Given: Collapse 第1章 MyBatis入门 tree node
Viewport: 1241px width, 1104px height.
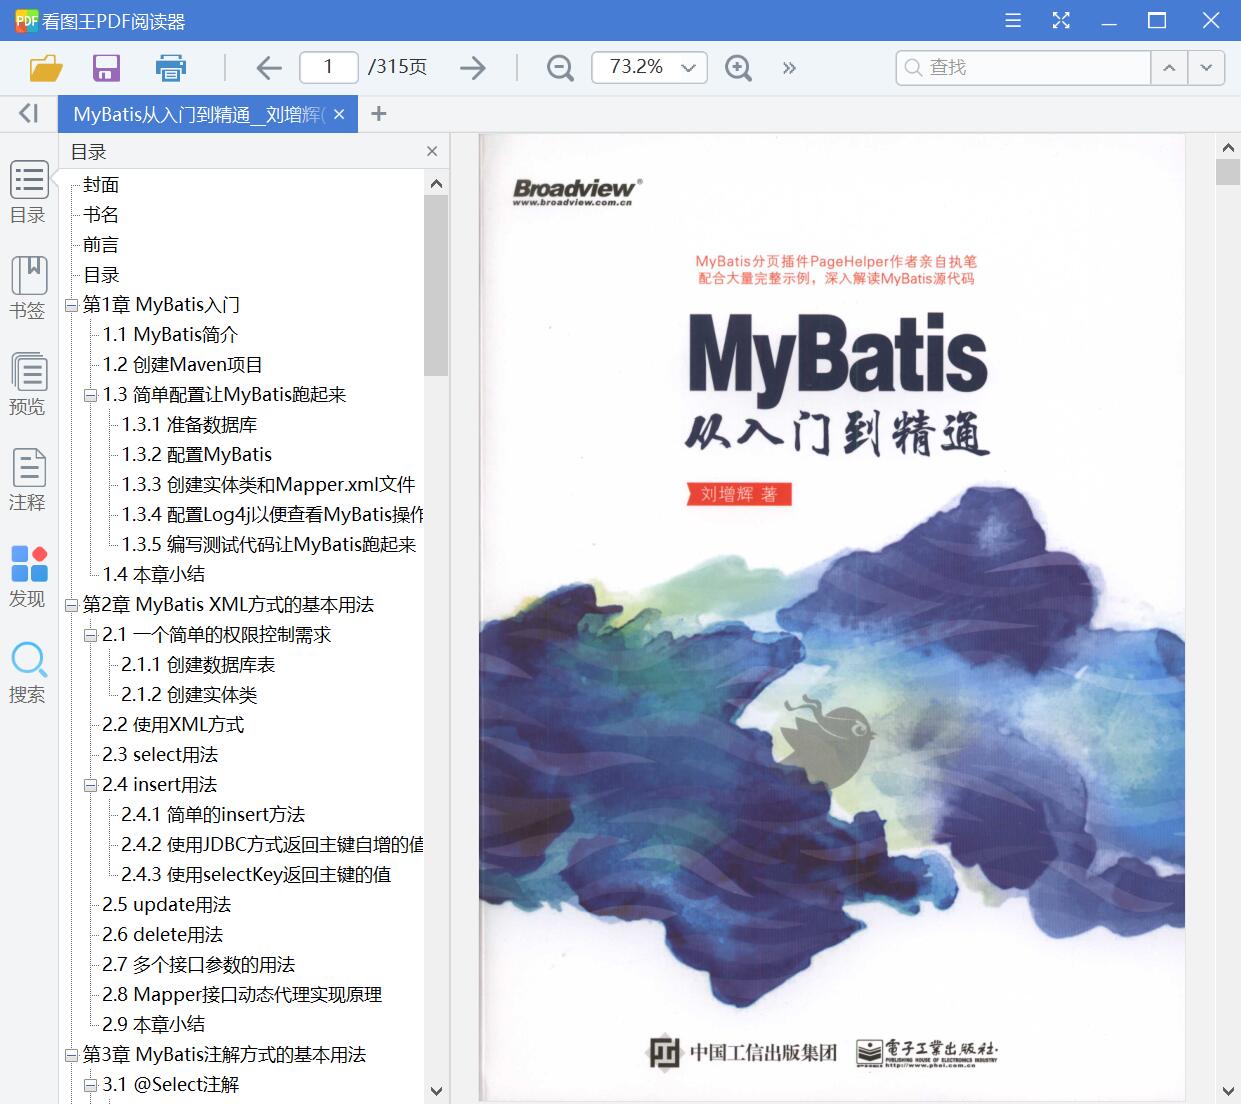Looking at the screenshot, I should click(x=71, y=305).
